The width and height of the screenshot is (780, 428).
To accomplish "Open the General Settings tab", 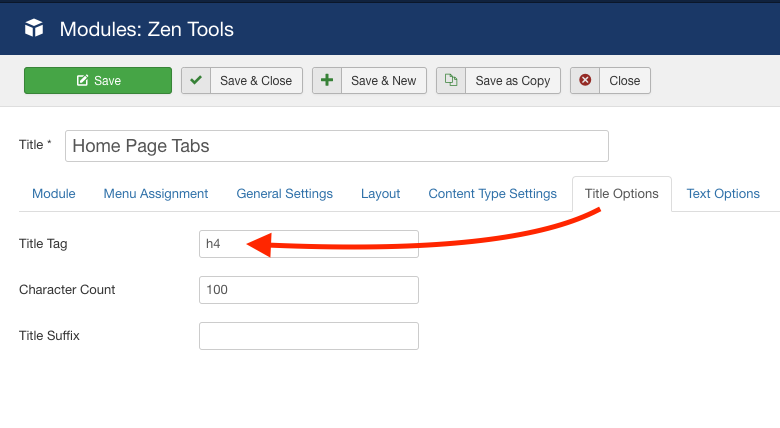I will pyautogui.click(x=284, y=194).
